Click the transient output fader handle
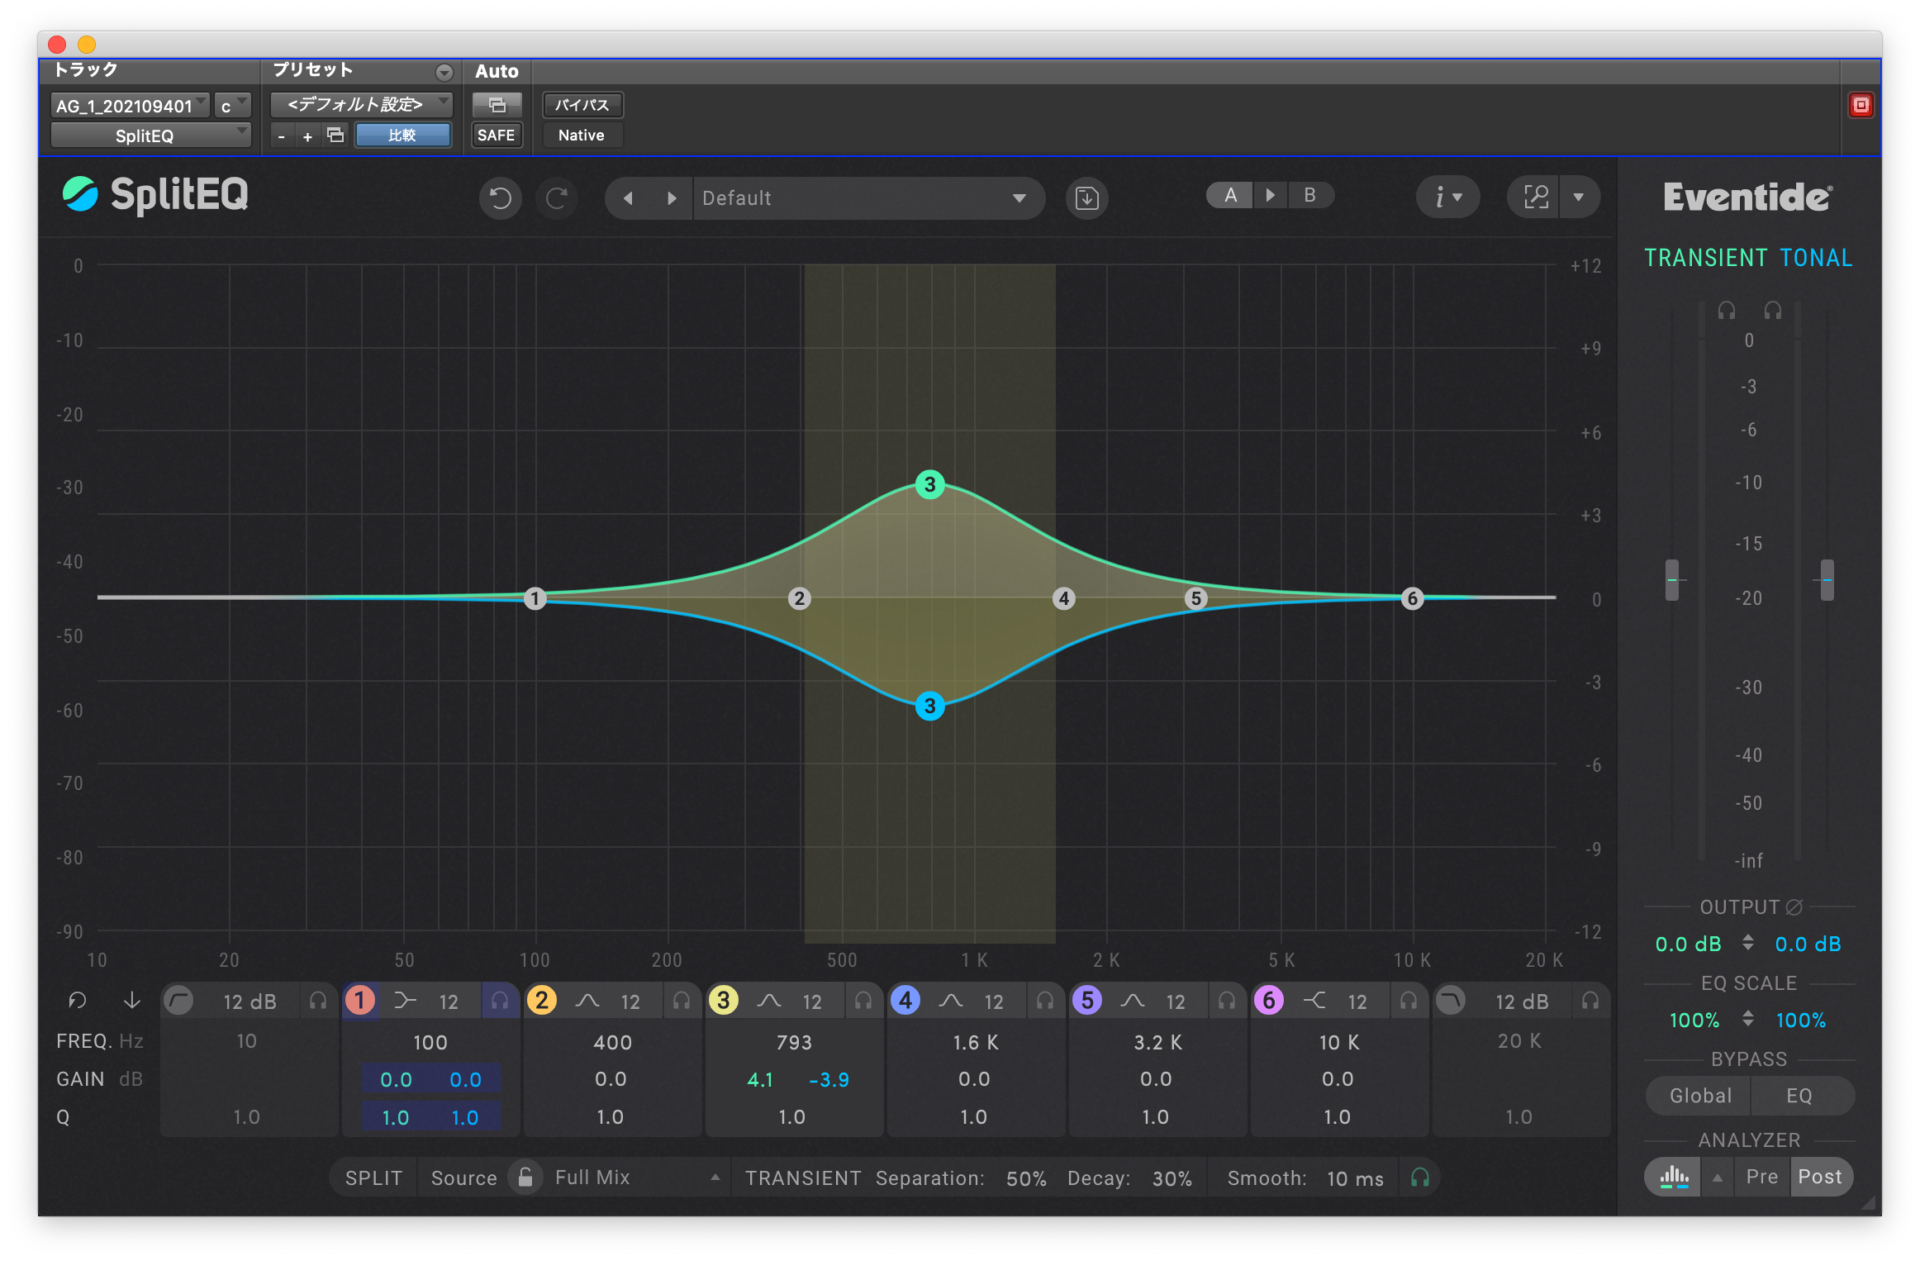Viewport: 1920px width, 1261px height. coord(1672,580)
